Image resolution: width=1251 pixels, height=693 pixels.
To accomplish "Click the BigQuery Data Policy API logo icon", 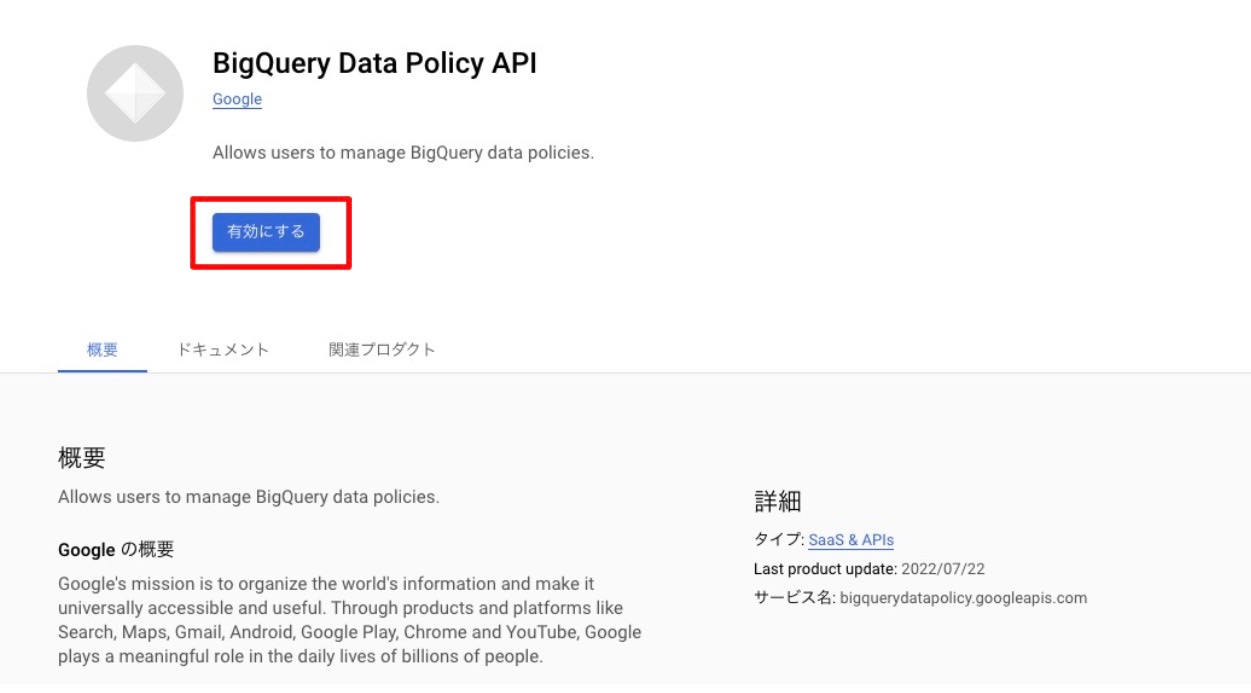I will (135, 93).
